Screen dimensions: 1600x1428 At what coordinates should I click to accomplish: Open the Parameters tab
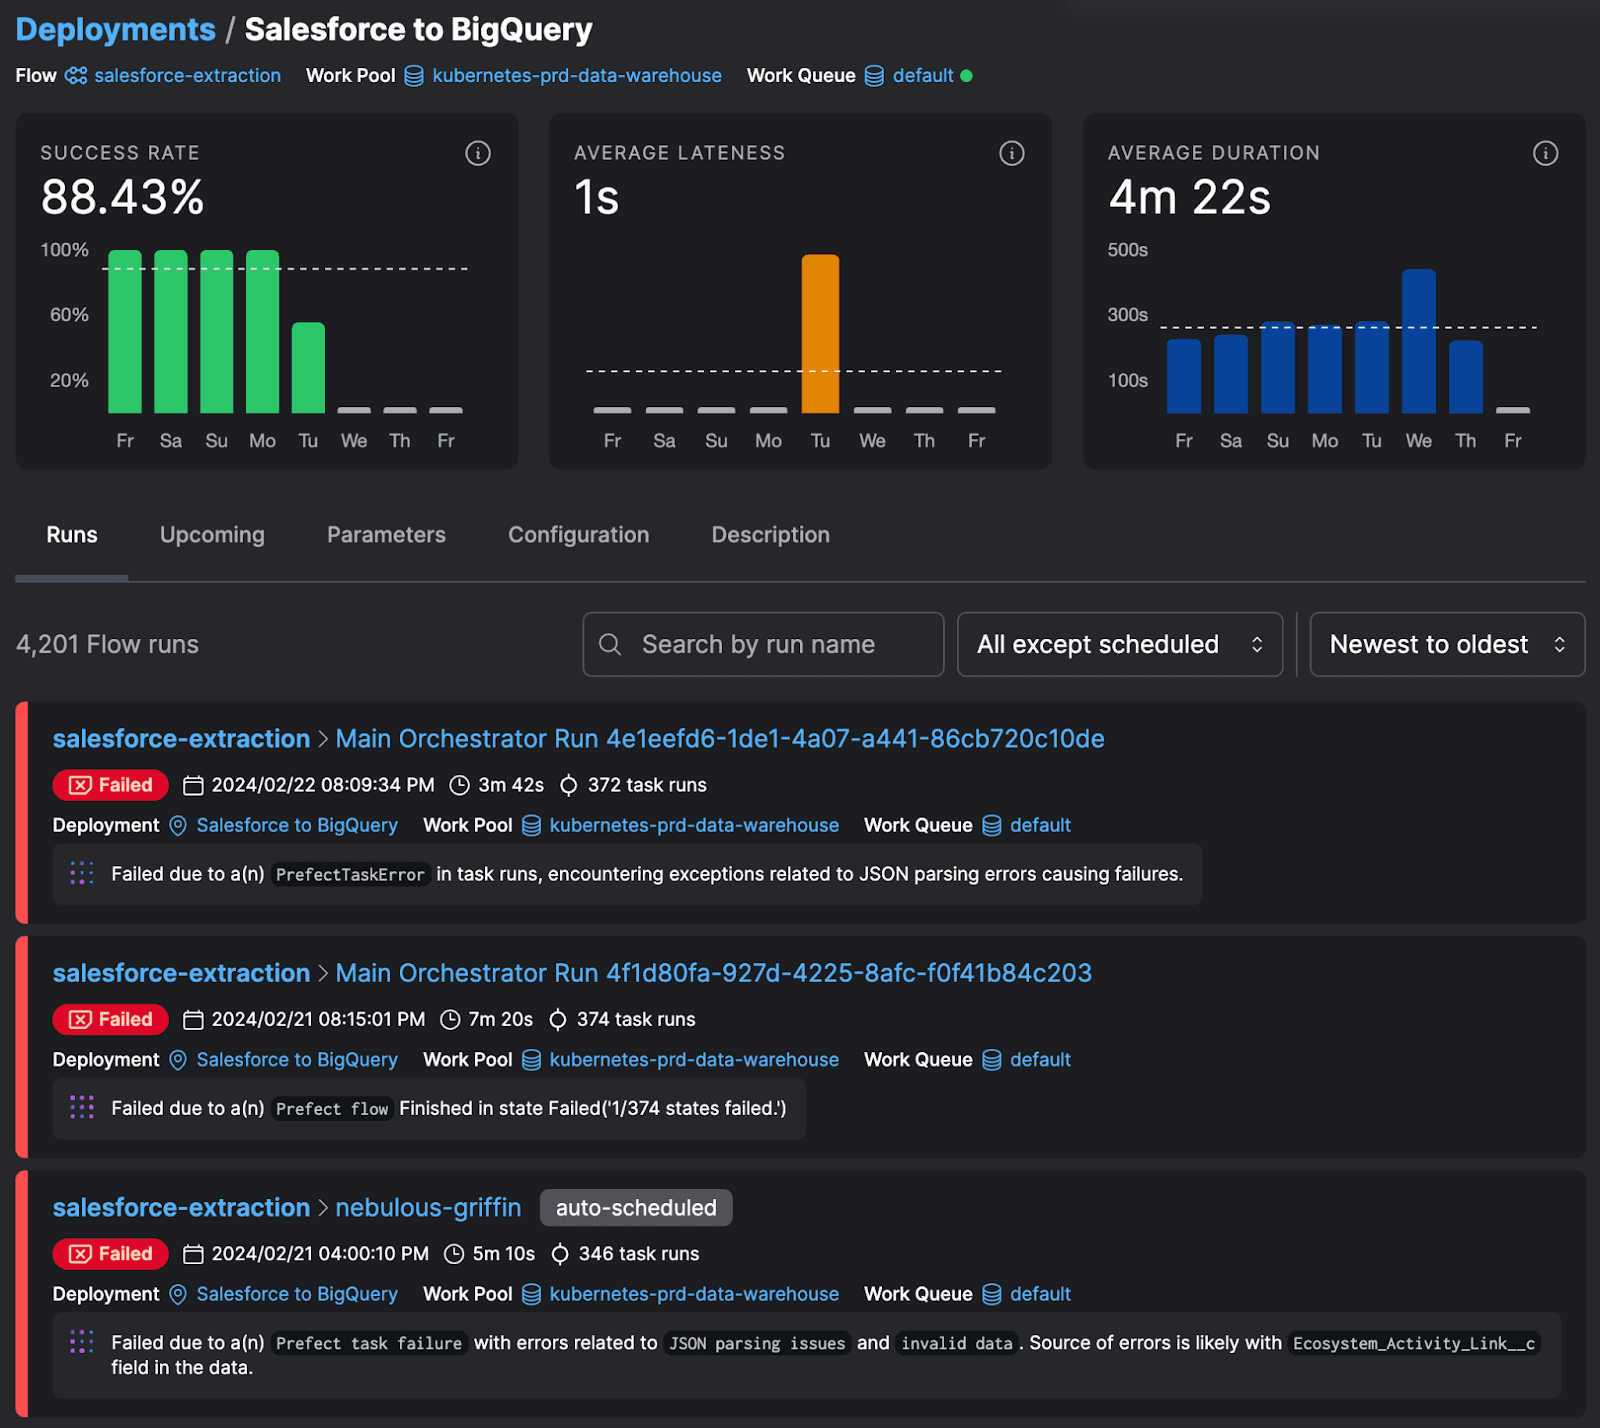pyautogui.click(x=386, y=535)
